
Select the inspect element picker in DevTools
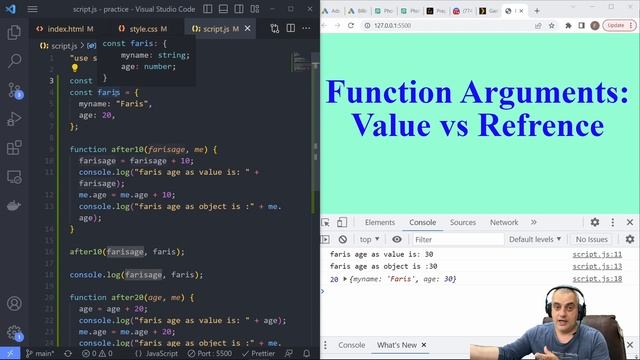pyautogui.click(x=325, y=222)
